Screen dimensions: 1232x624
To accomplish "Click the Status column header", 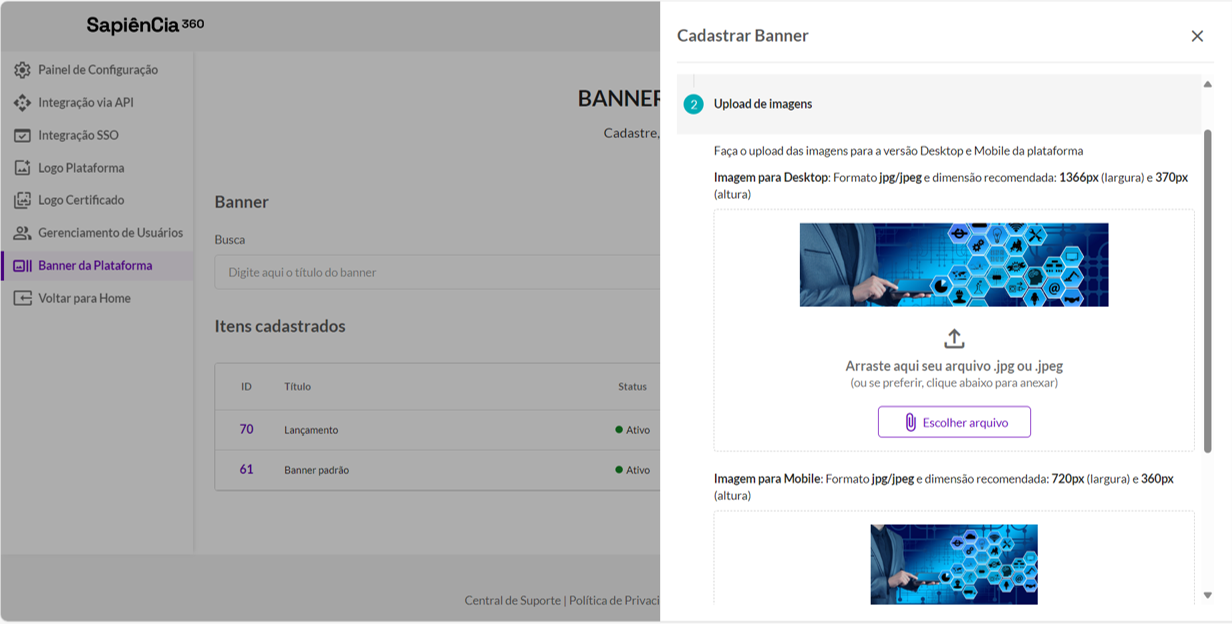I will 632,386.
